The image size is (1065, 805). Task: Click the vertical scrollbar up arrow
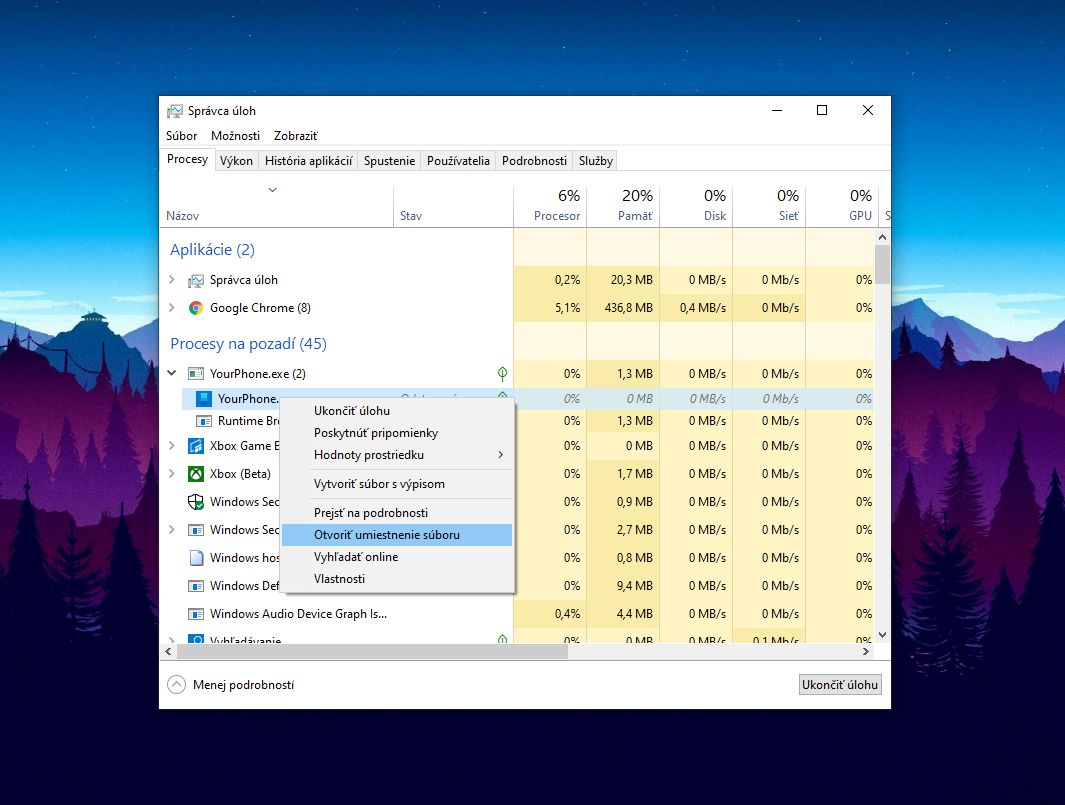[882, 237]
